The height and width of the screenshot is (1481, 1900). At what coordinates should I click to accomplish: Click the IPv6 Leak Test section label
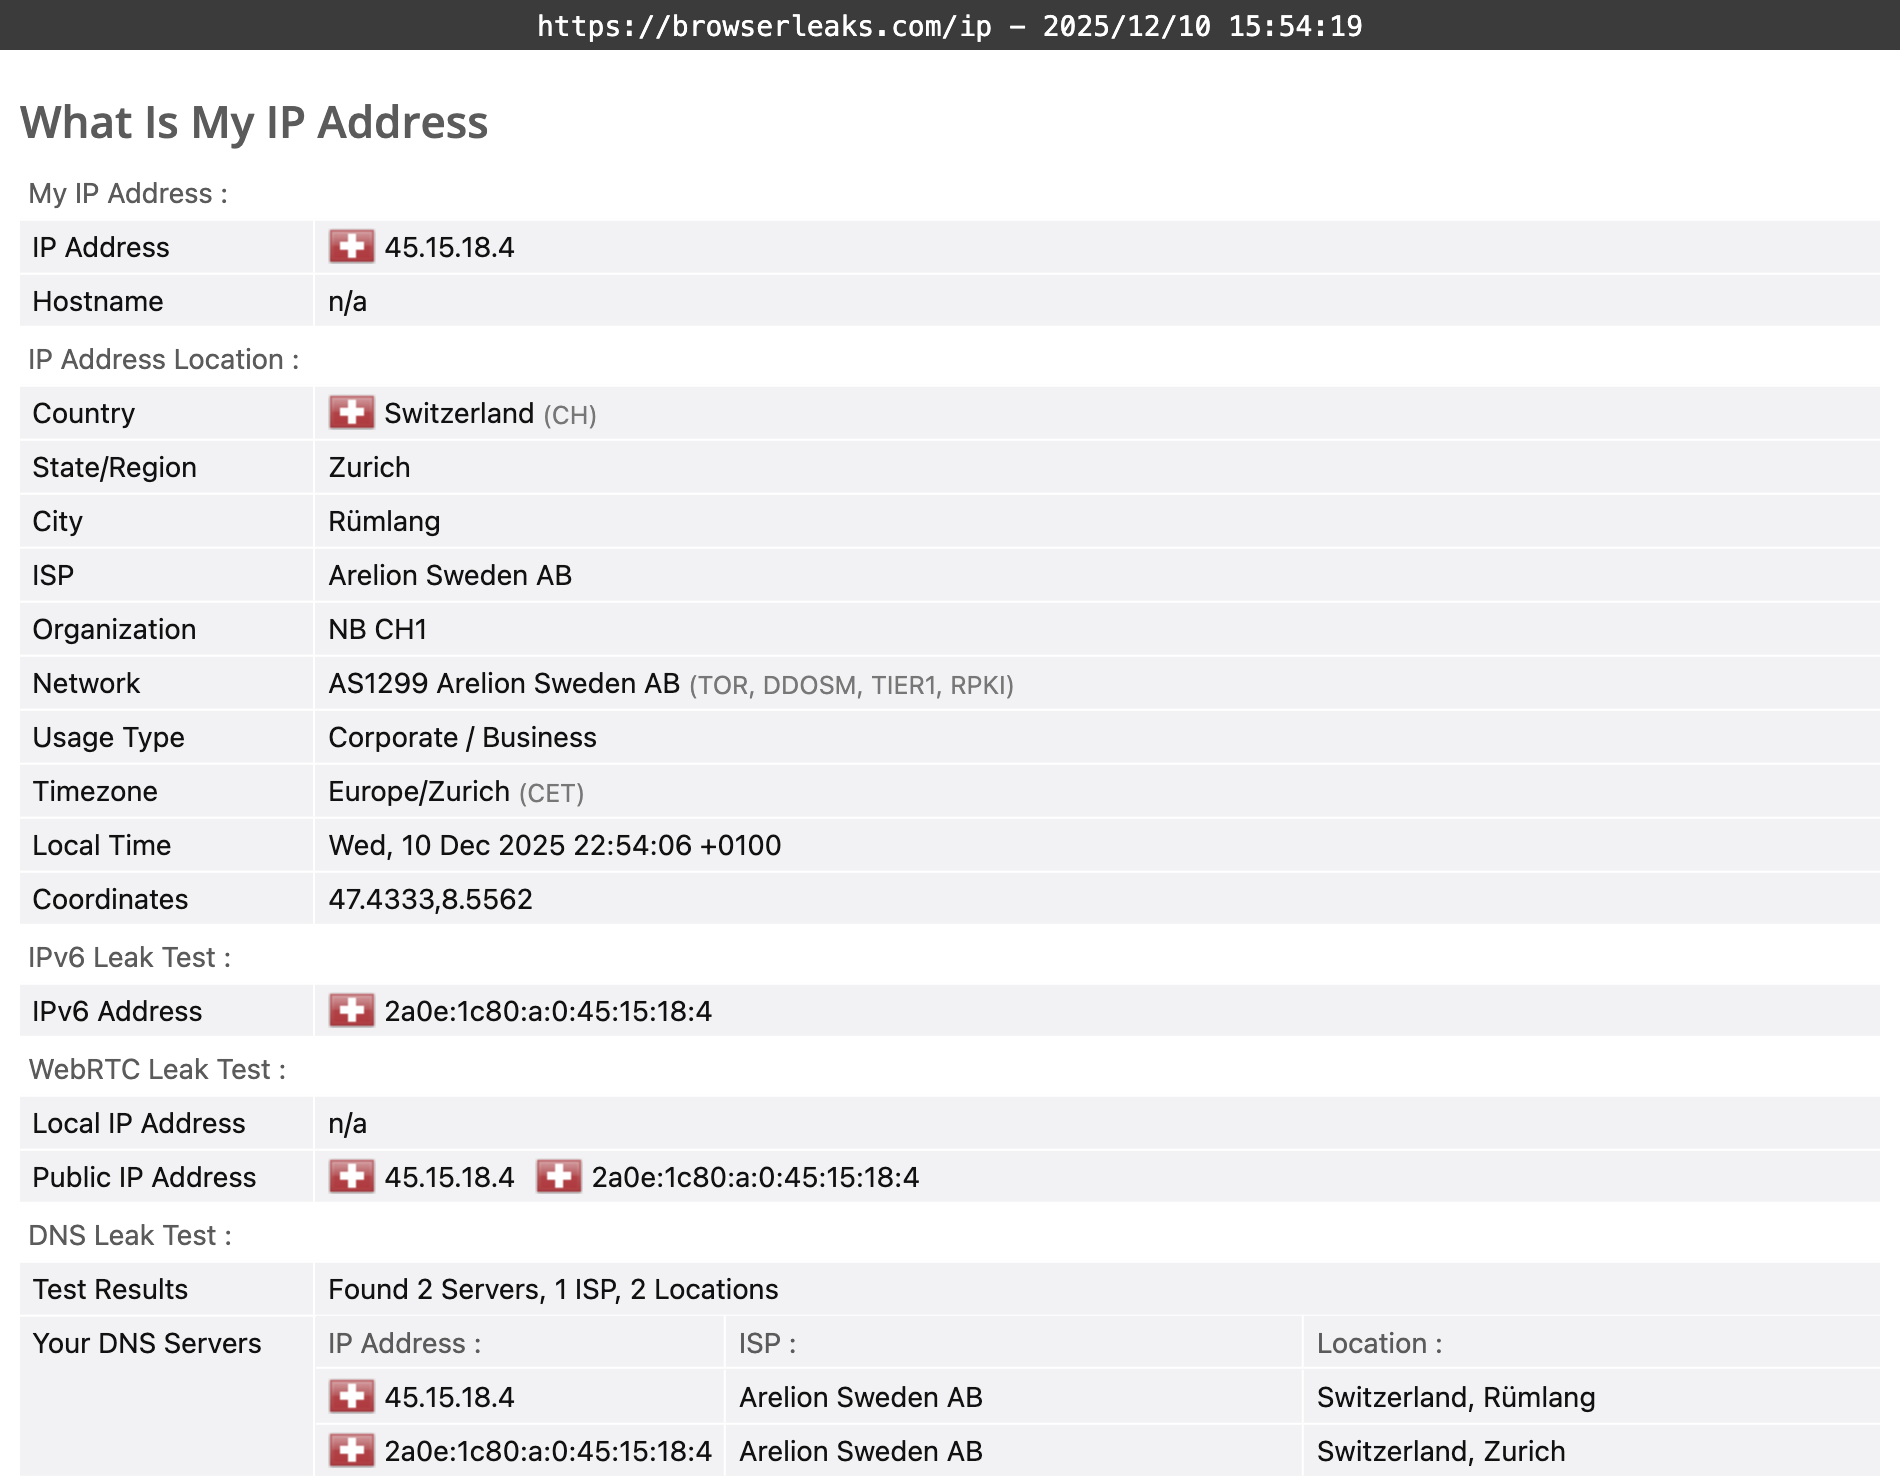coord(129,957)
